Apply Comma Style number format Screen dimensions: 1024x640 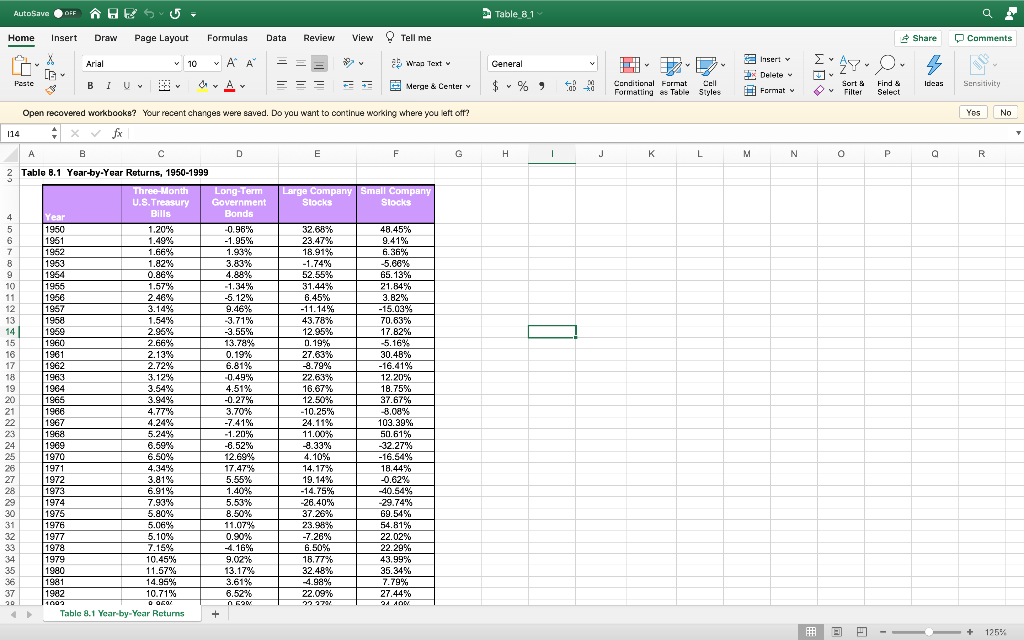click(x=541, y=86)
